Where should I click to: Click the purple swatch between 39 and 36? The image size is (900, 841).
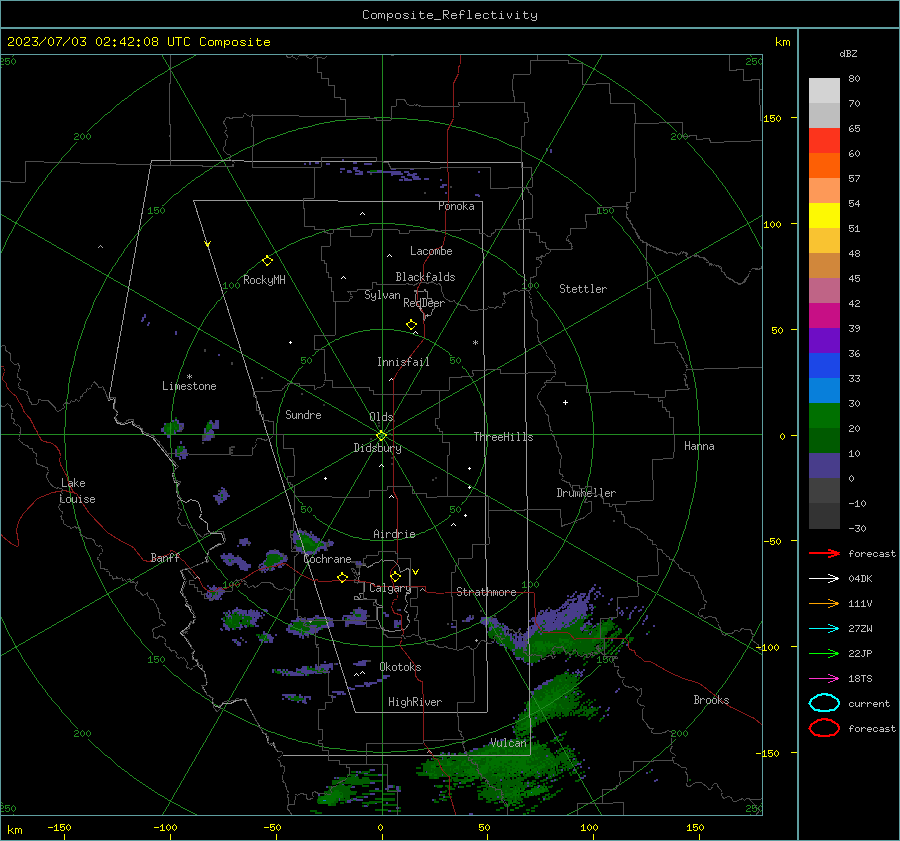pyautogui.click(x=824, y=340)
